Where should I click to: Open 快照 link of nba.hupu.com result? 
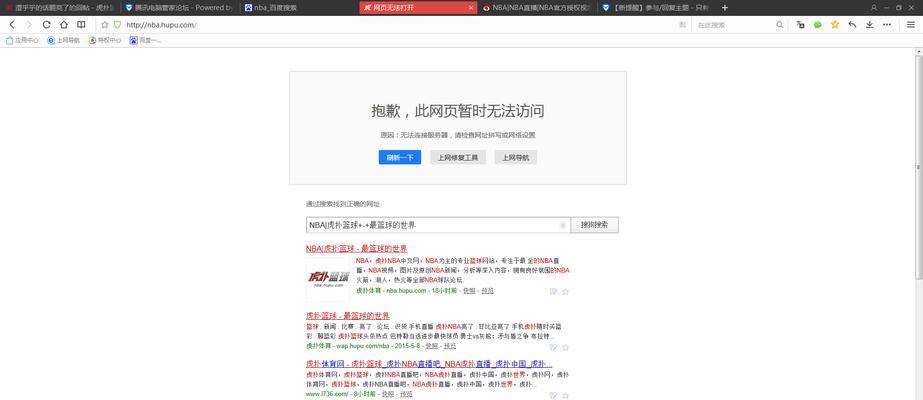point(469,291)
